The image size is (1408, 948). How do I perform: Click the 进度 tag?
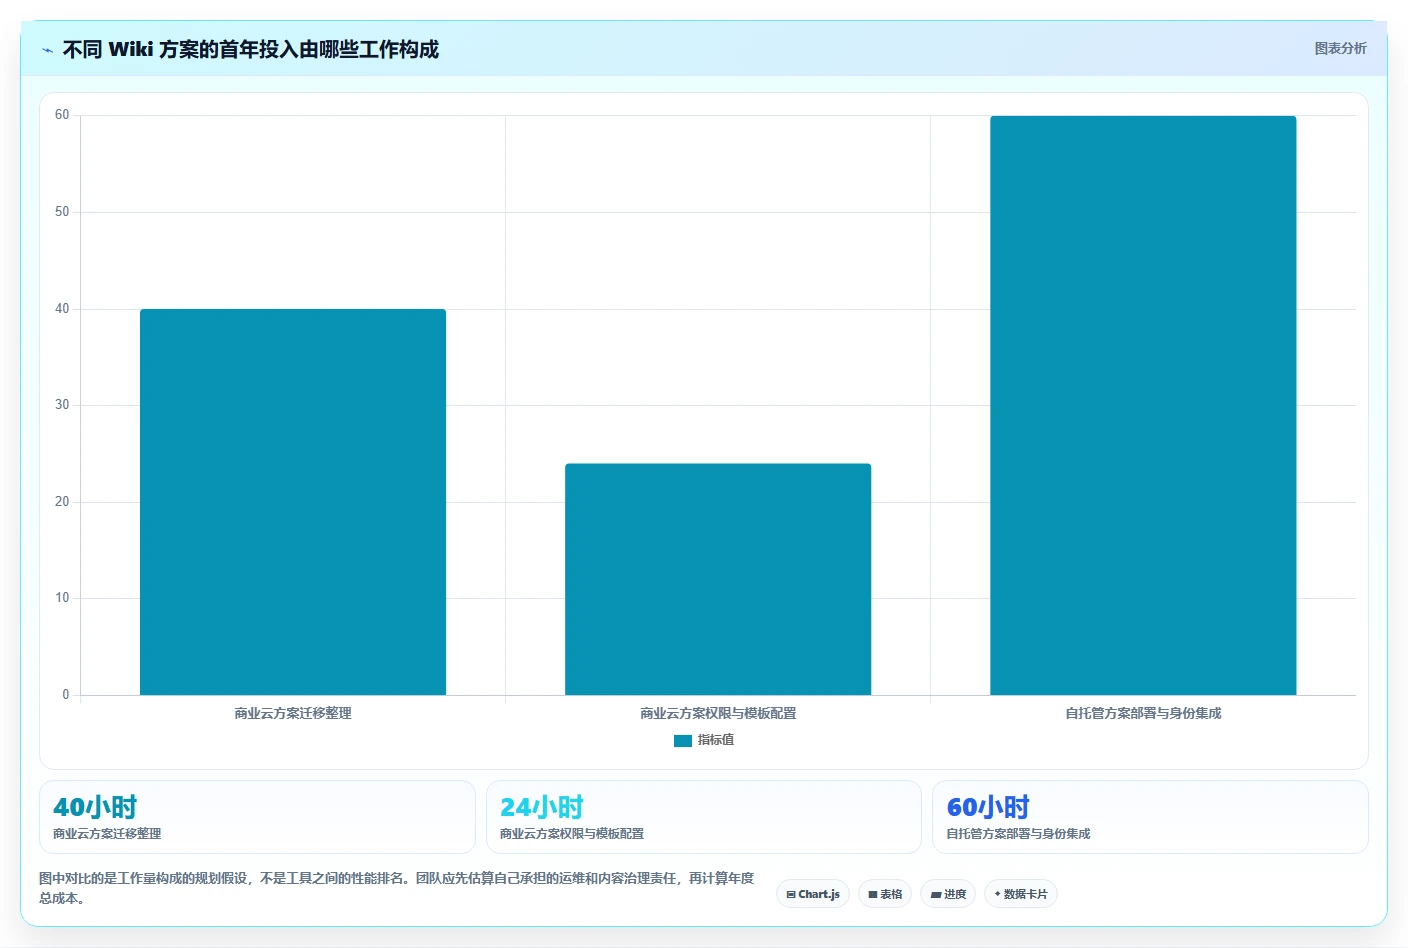pos(948,894)
